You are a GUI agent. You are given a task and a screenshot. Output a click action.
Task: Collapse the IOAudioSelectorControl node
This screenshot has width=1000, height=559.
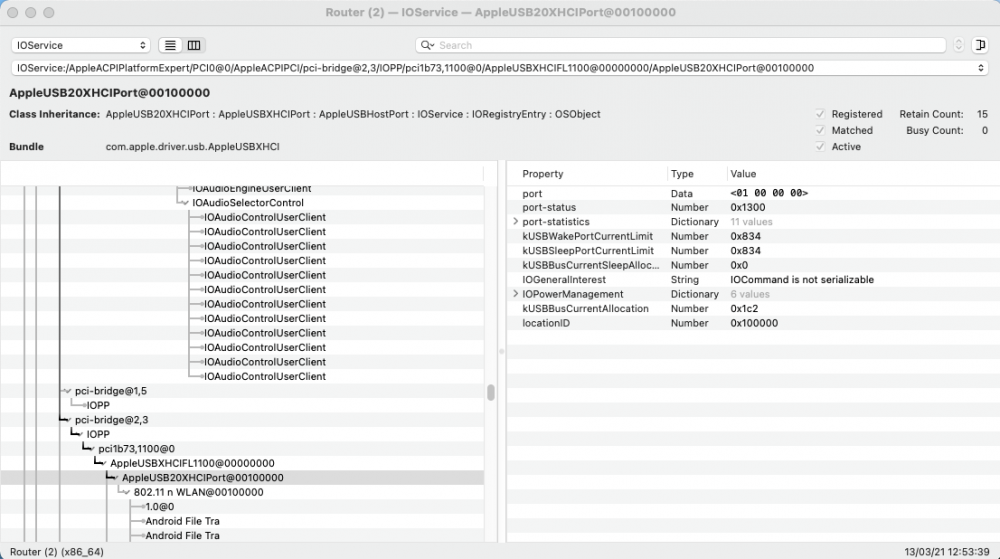(185, 203)
